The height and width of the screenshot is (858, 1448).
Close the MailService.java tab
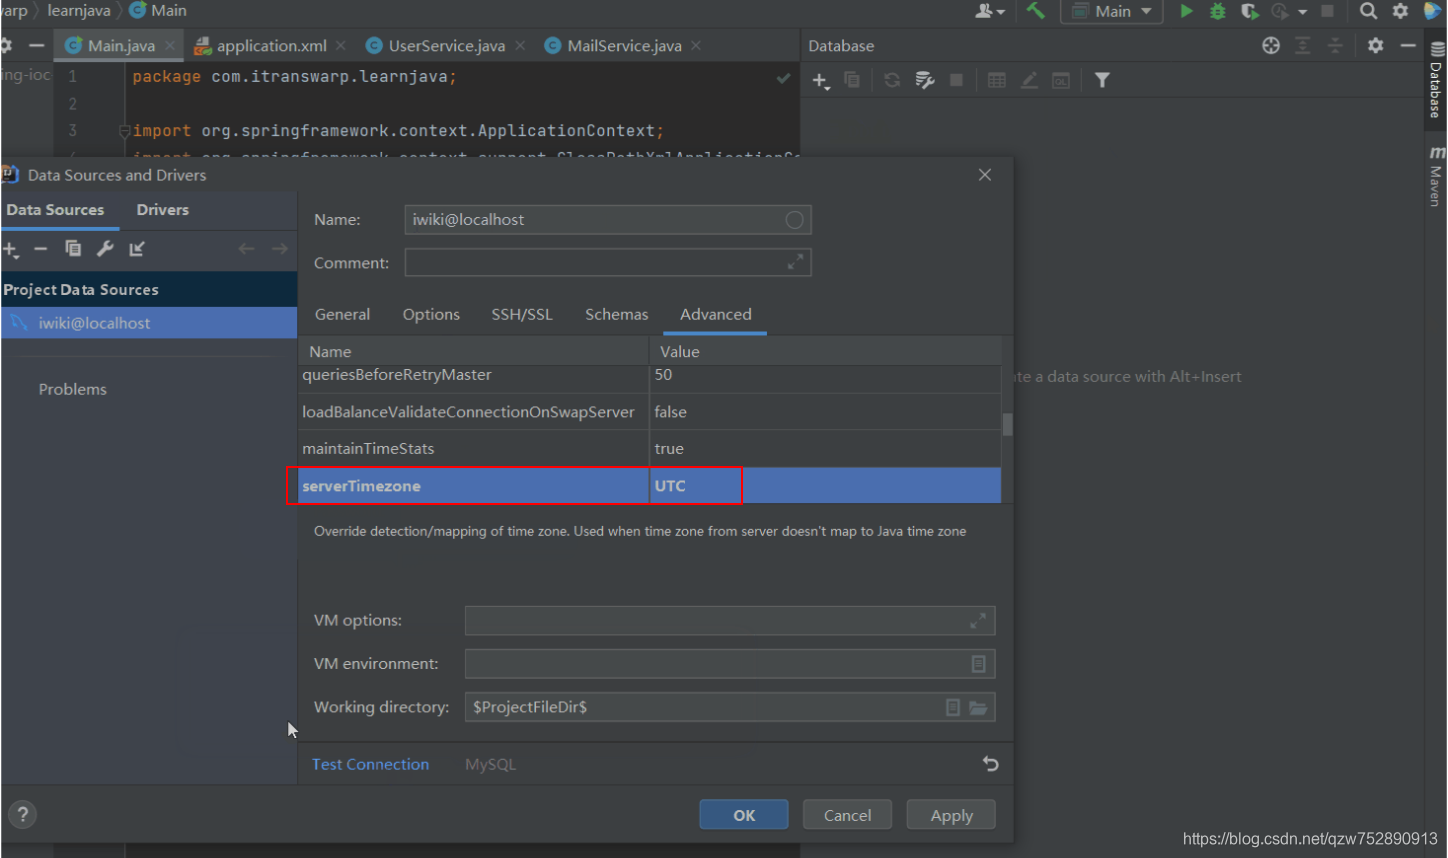[696, 46]
